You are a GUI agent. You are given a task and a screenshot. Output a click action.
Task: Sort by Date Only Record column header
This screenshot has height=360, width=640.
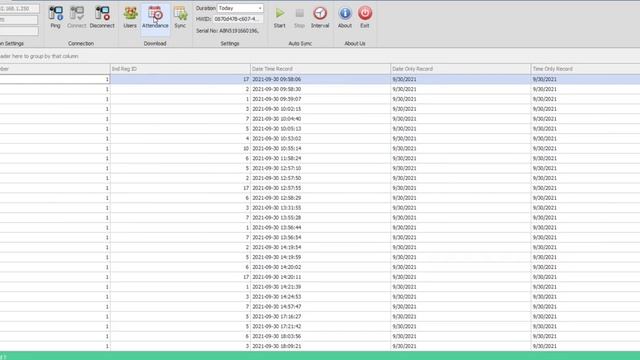(x=460, y=69)
